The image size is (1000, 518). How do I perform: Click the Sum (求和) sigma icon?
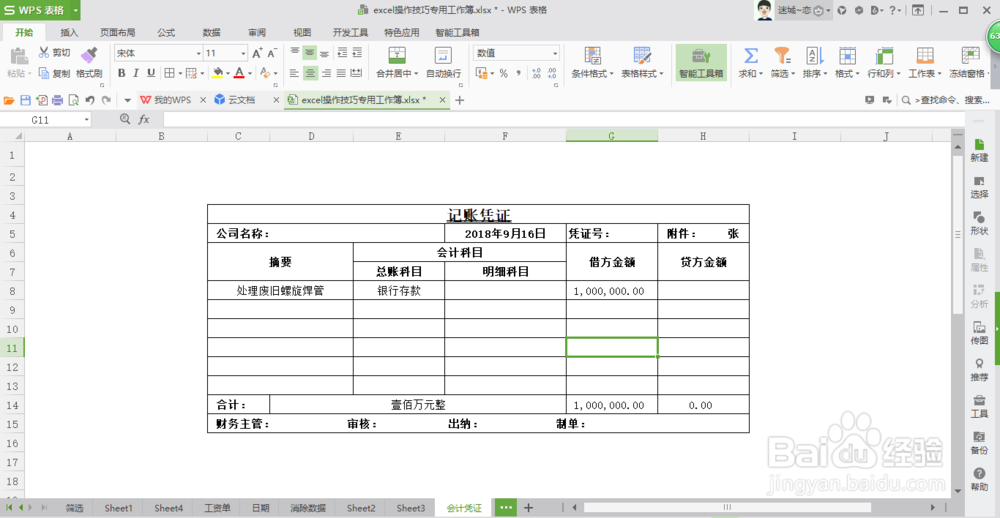click(751, 55)
